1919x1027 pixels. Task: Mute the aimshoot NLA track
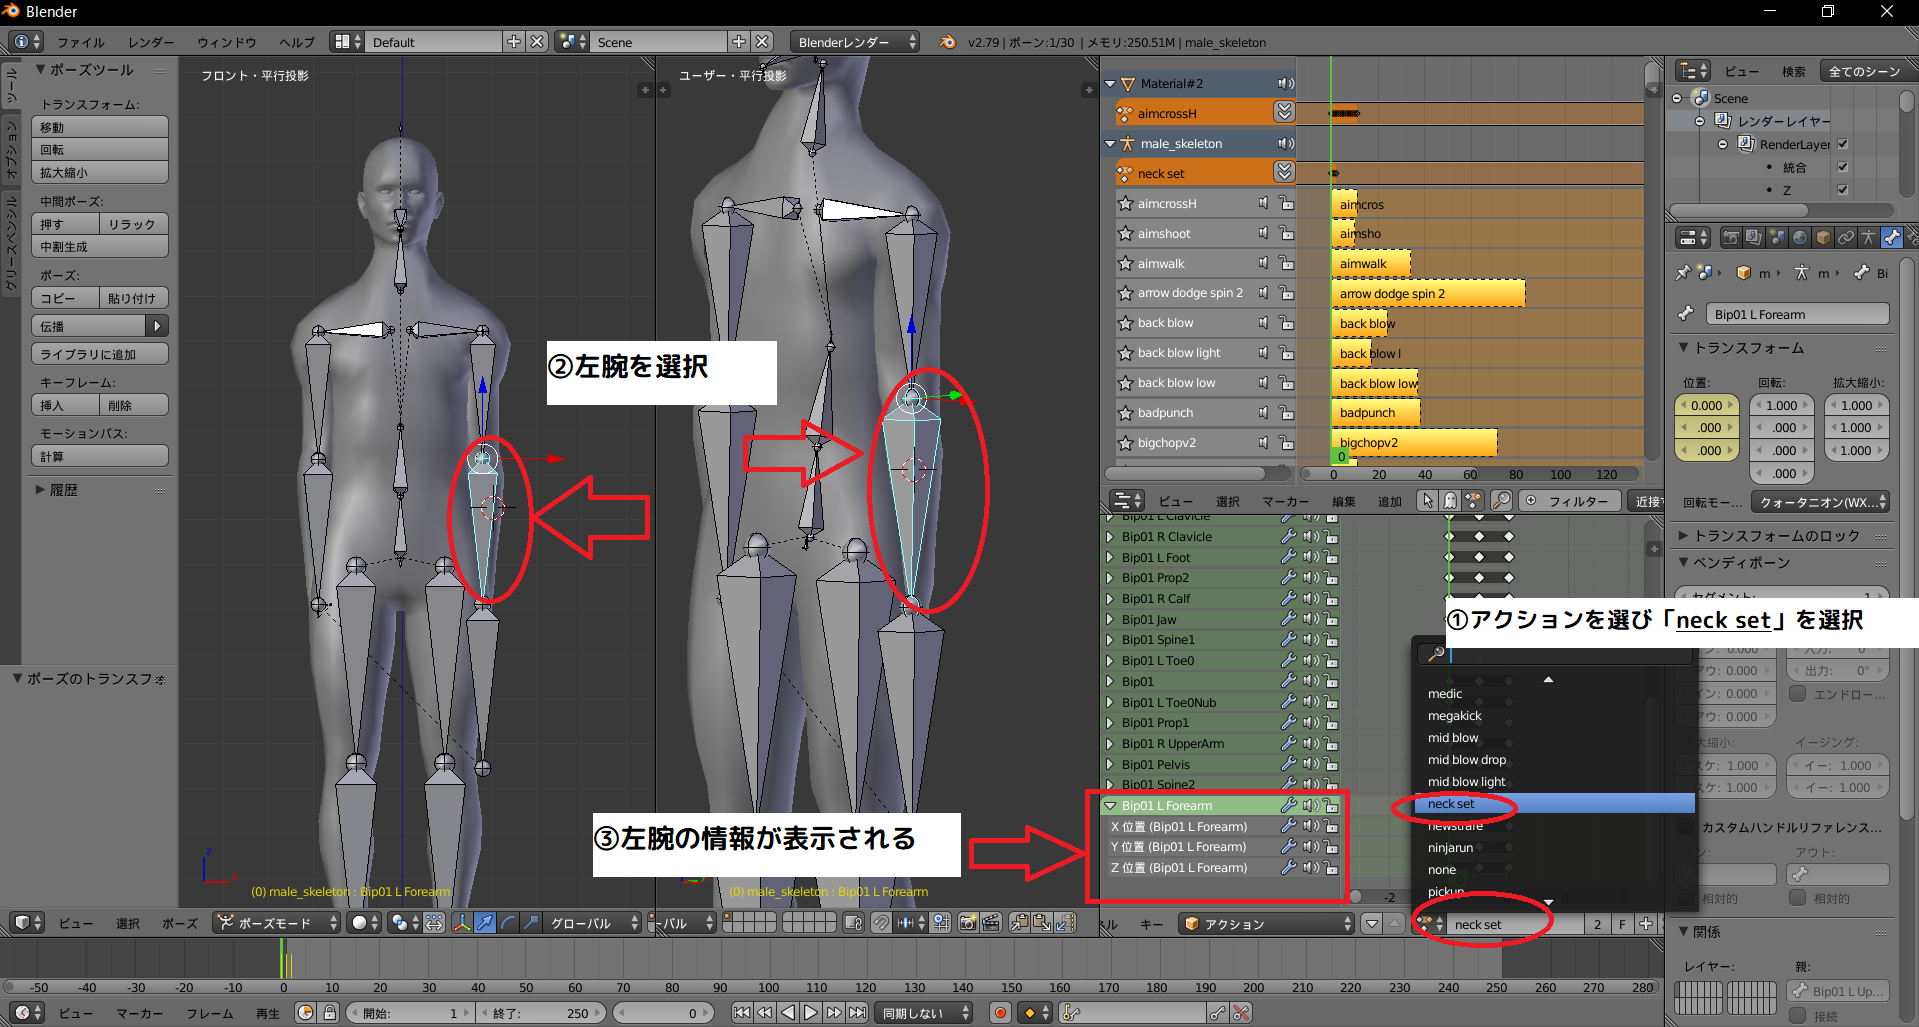pyautogui.click(x=1264, y=233)
